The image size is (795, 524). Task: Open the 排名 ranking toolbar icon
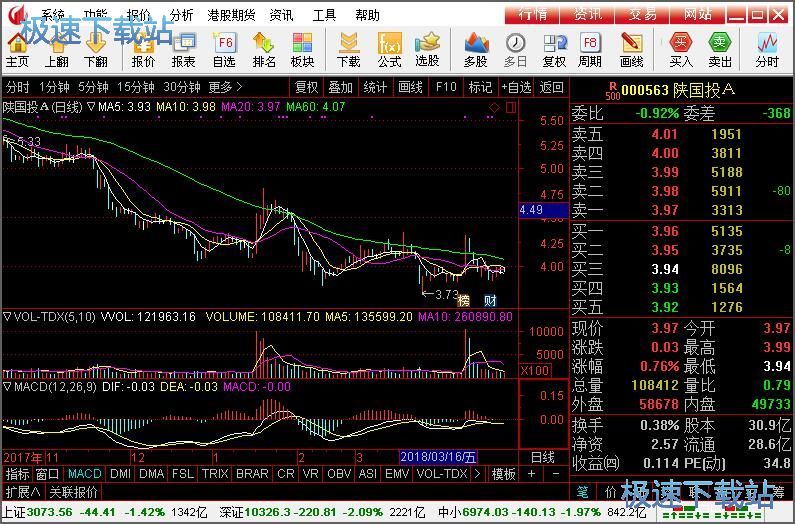[x=264, y=49]
